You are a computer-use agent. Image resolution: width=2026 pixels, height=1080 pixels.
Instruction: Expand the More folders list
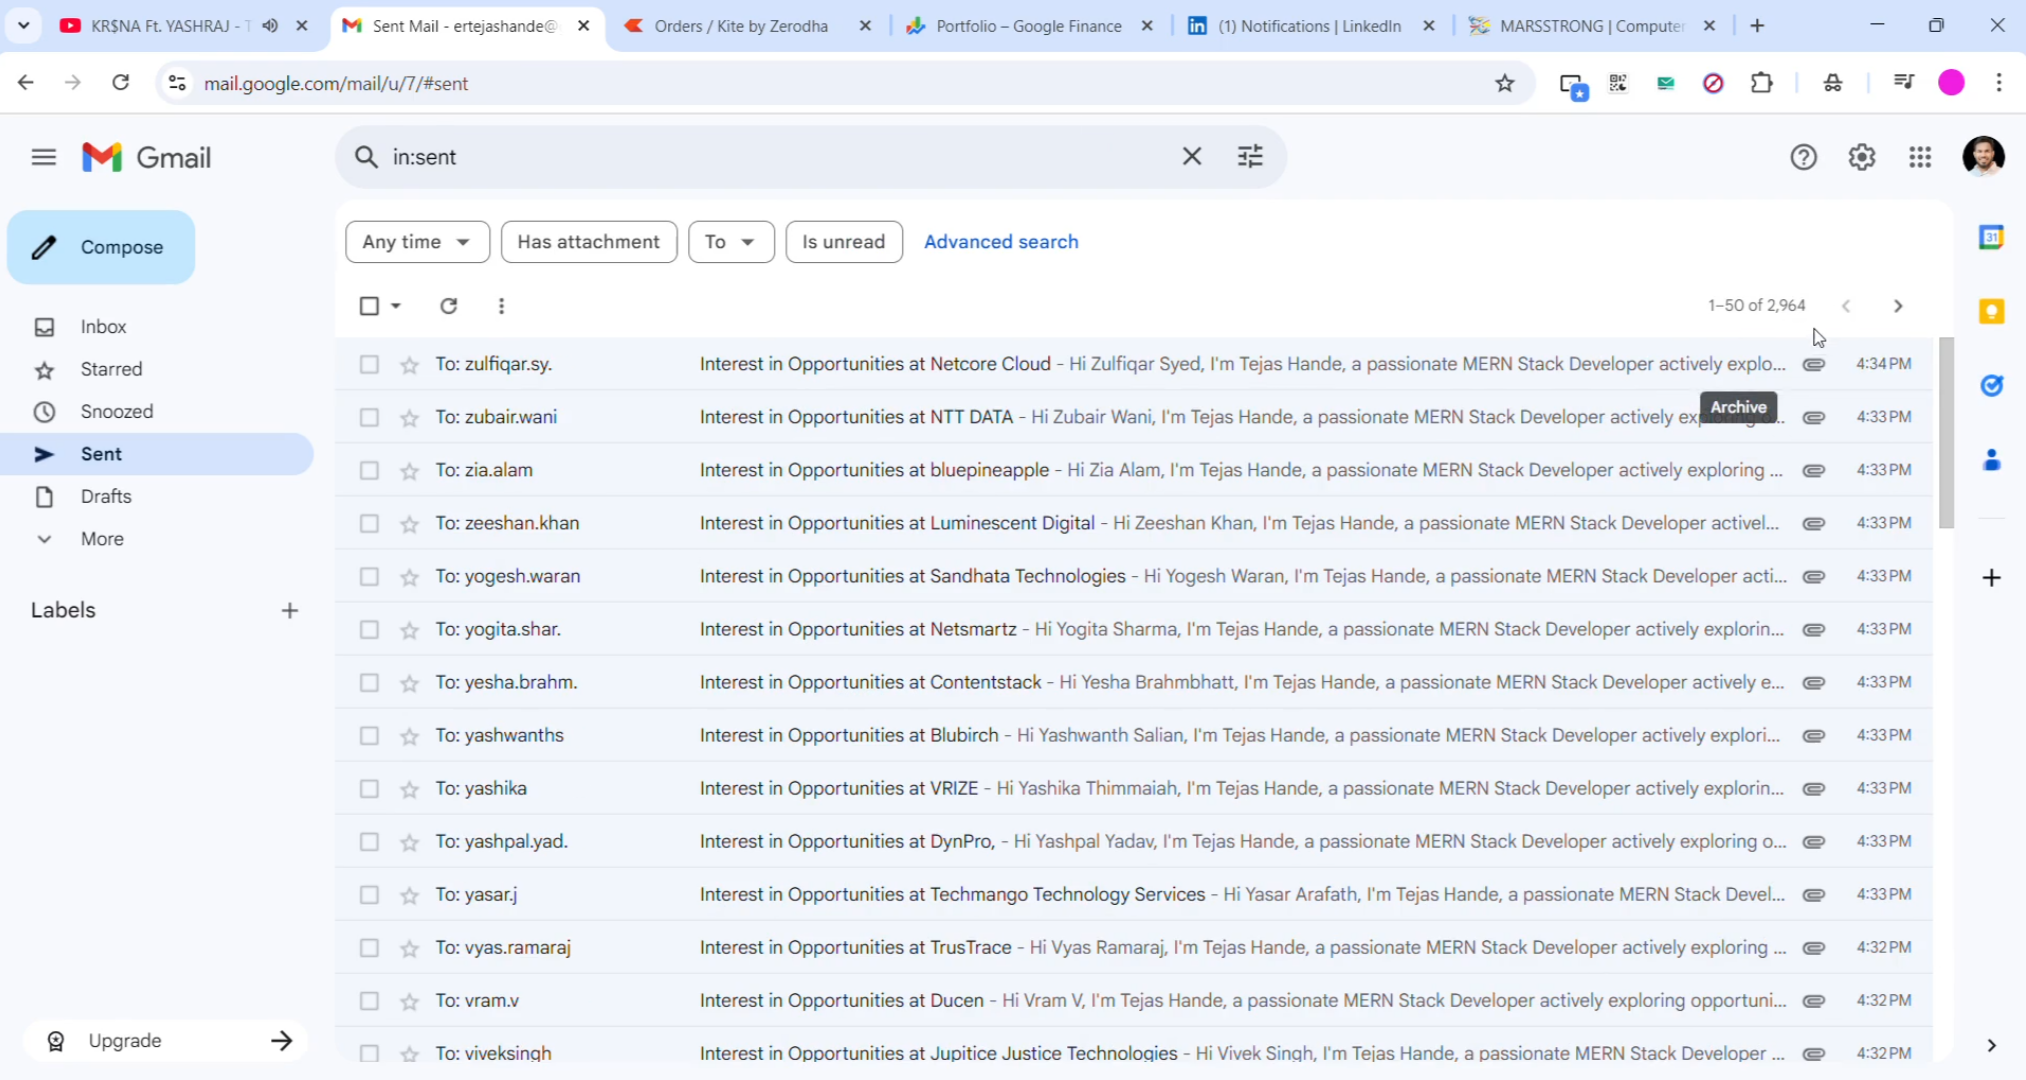101,539
